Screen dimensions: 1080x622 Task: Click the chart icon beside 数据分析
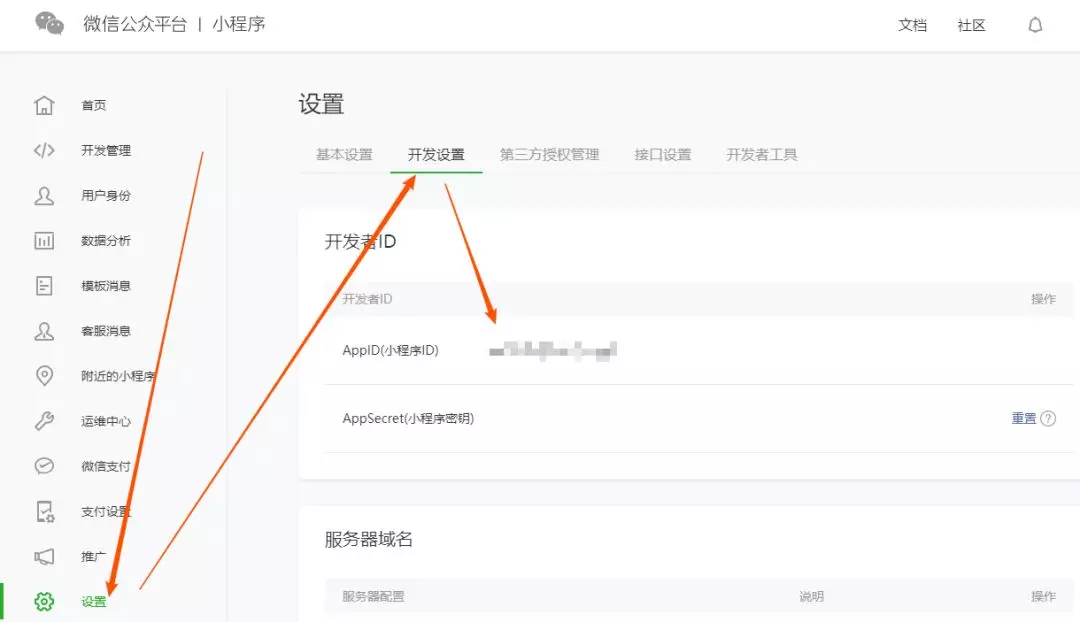pyautogui.click(x=44, y=240)
